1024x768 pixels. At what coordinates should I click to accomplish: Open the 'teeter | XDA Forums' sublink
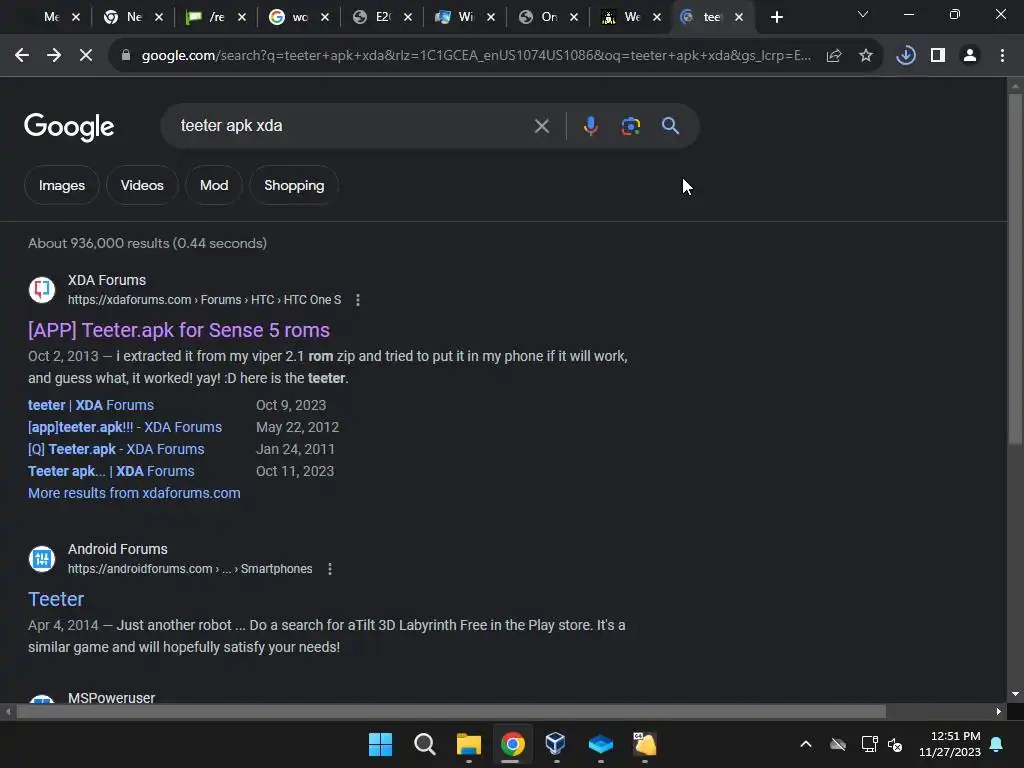(91, 405)
